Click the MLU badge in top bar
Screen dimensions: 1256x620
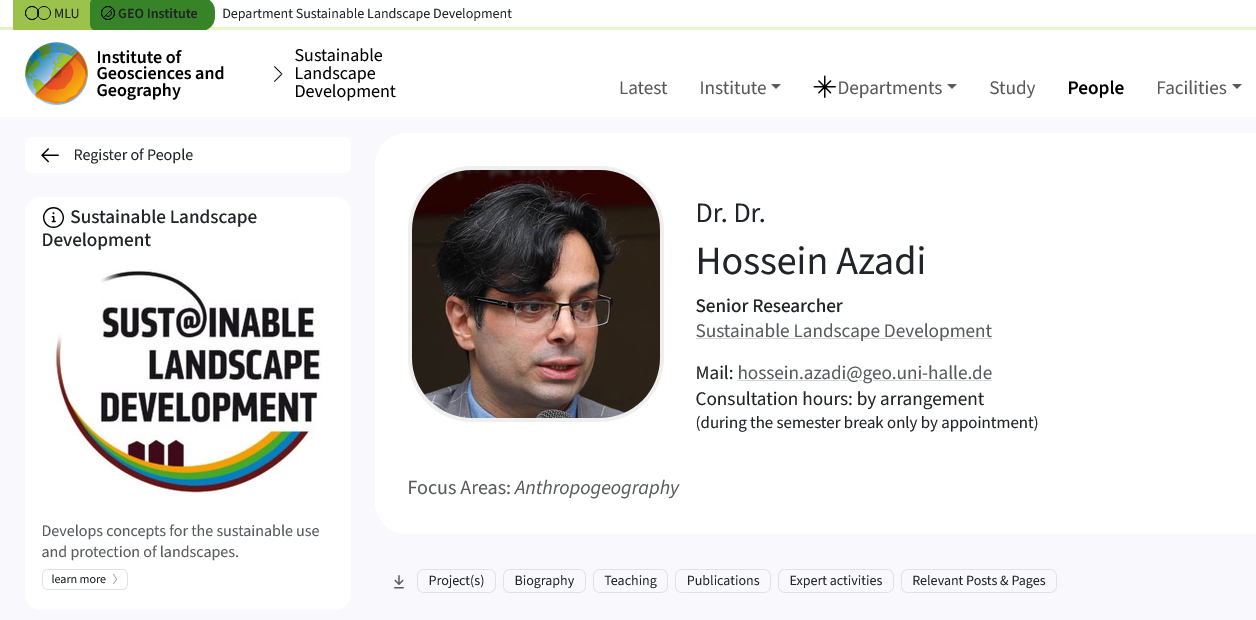pos(52,14)
